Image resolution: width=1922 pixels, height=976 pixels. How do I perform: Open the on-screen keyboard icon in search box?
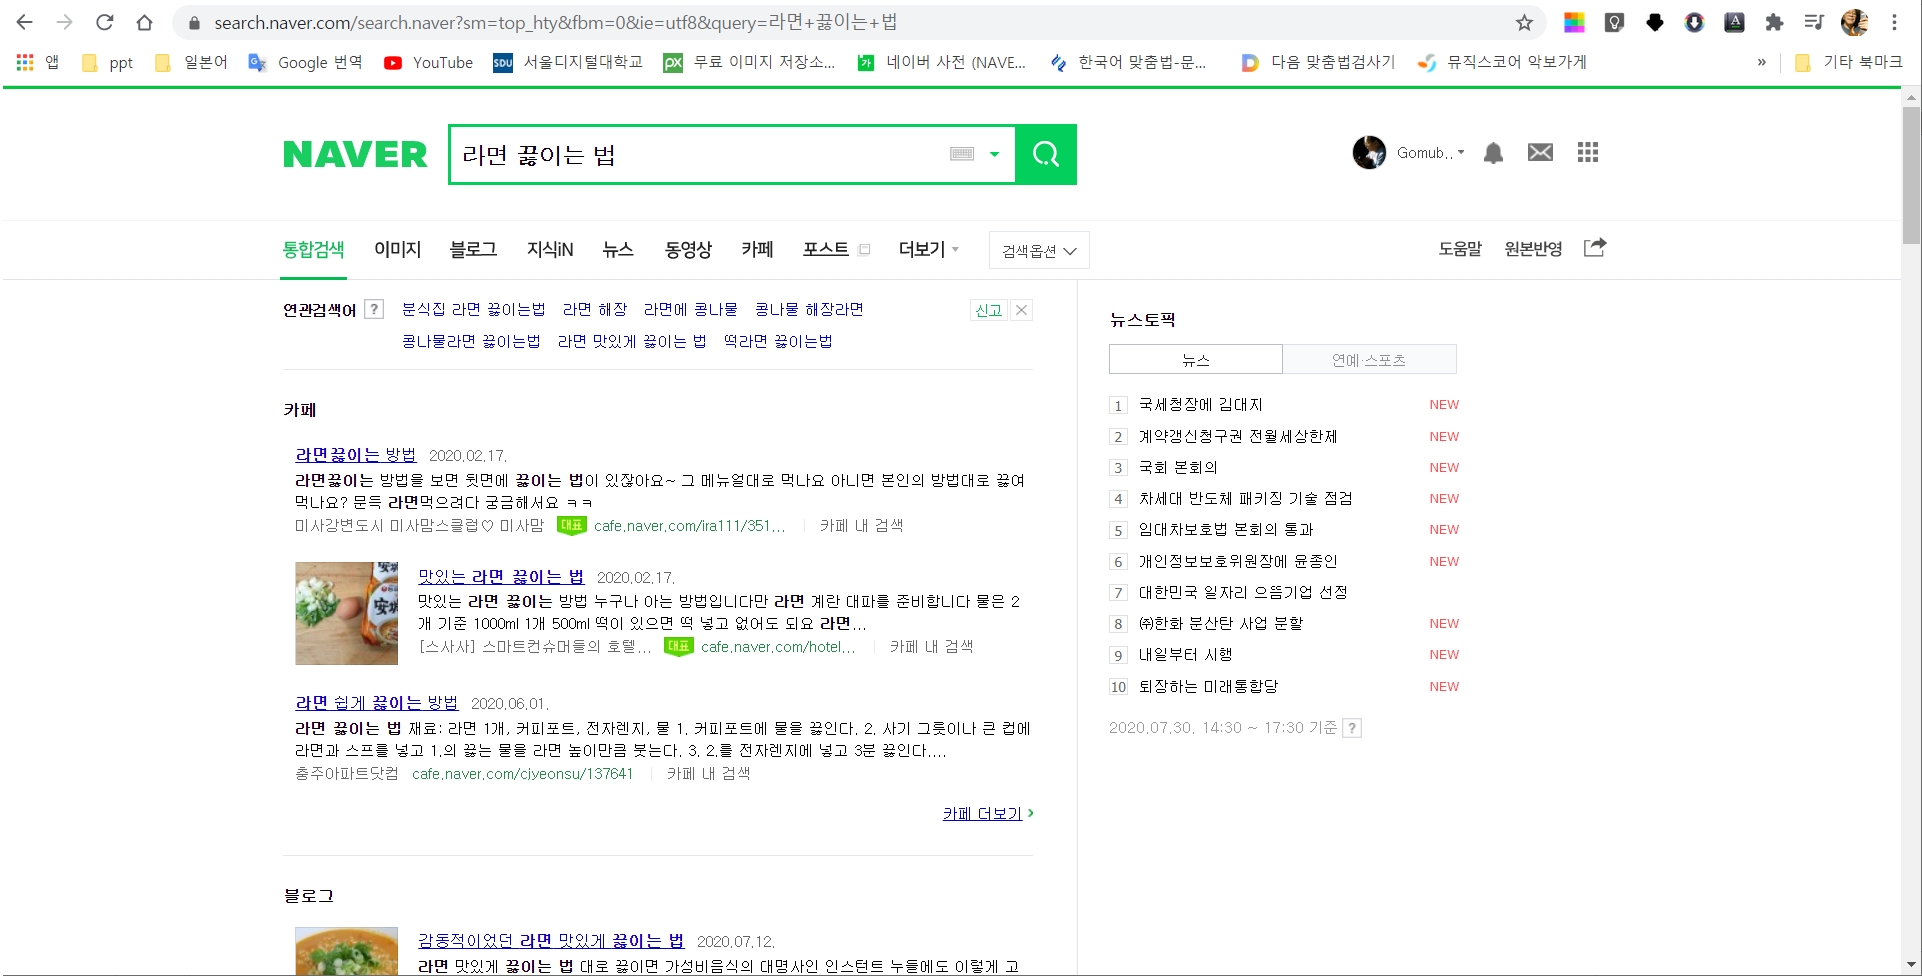962,154
